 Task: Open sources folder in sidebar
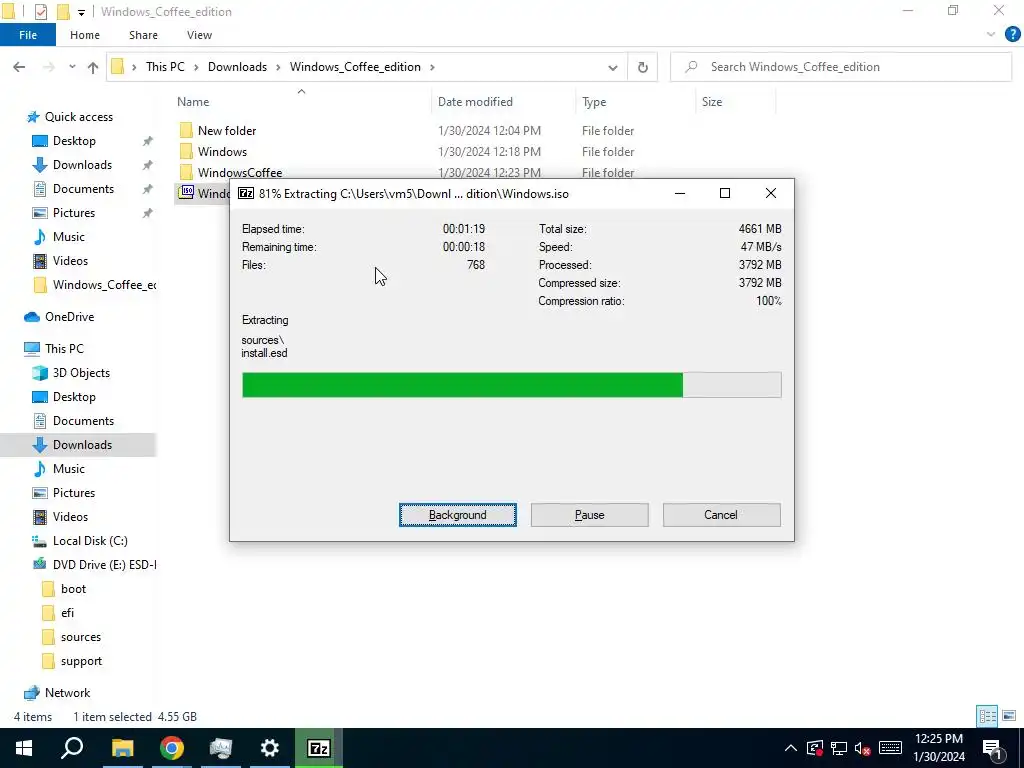80,637
